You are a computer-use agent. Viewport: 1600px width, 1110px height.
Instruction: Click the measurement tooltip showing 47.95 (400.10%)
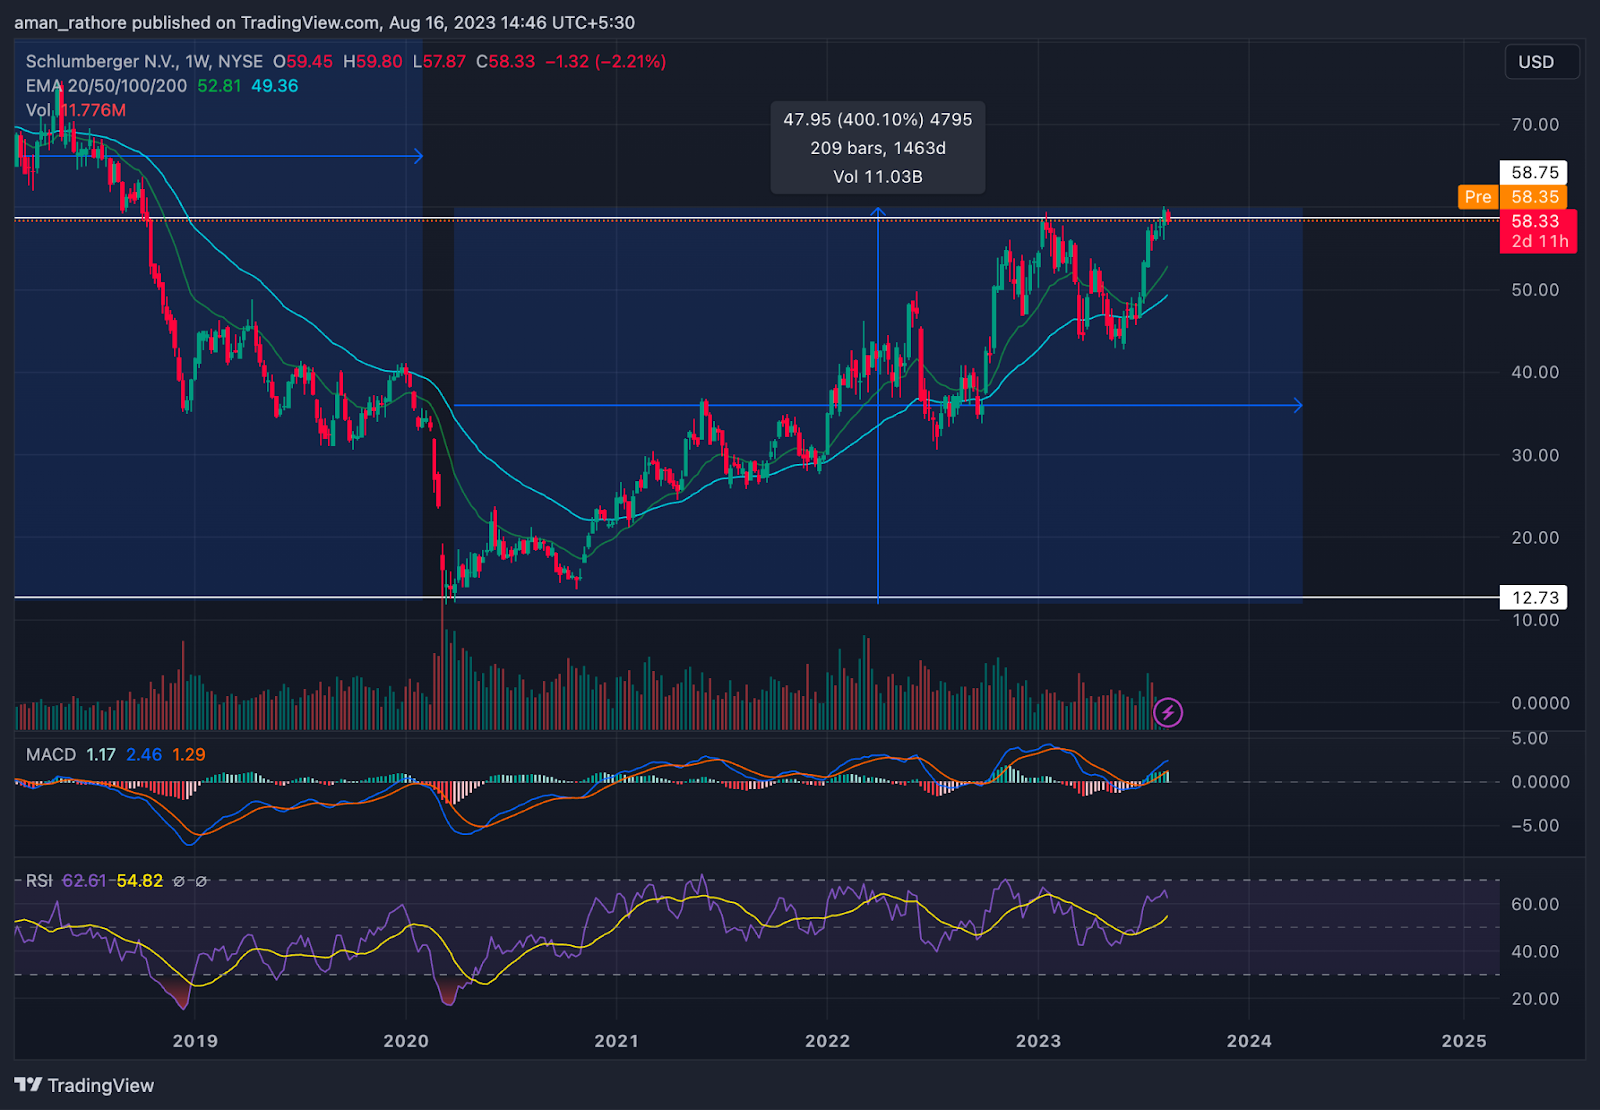tap(878, 148)
